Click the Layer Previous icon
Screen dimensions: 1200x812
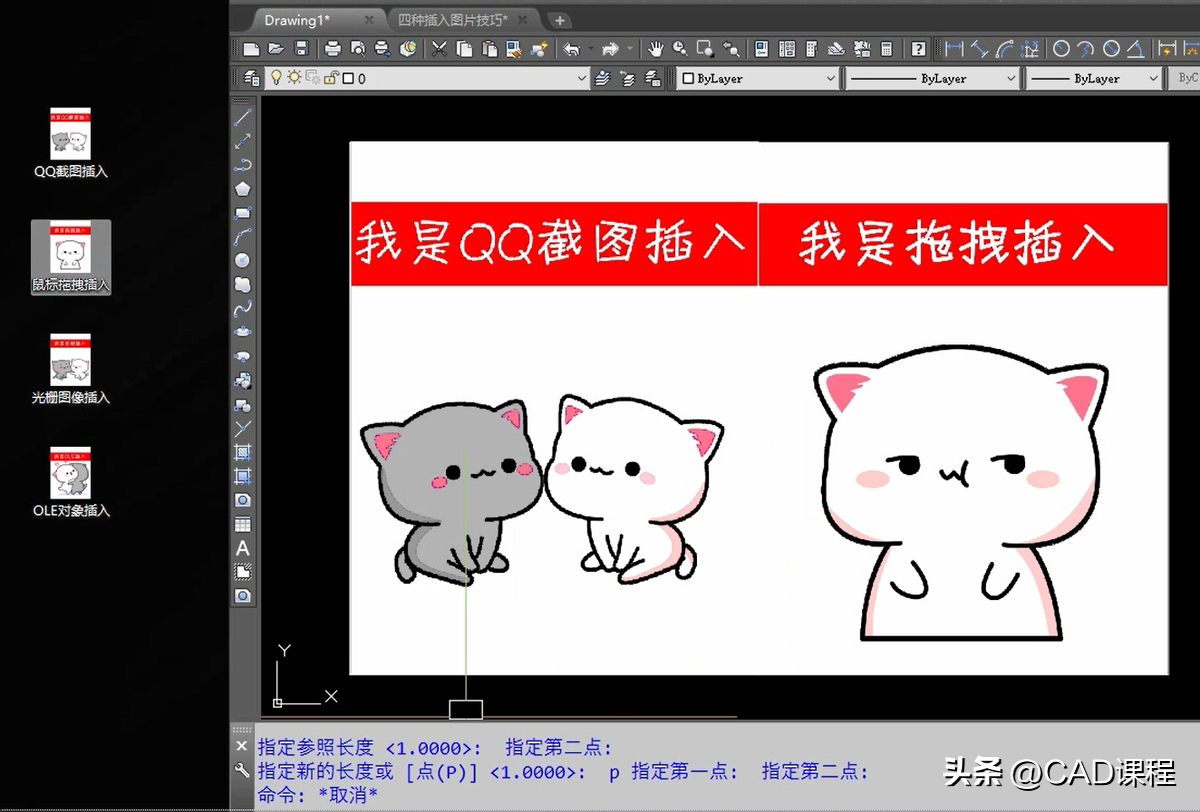click(627, 78)
